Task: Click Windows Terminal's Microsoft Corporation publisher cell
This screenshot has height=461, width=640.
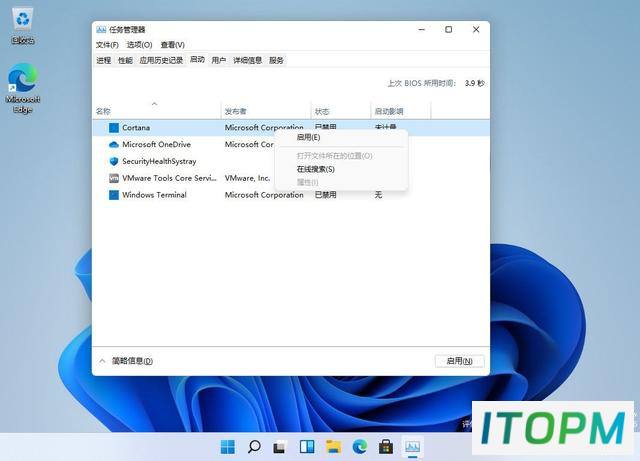Action: 264,195
